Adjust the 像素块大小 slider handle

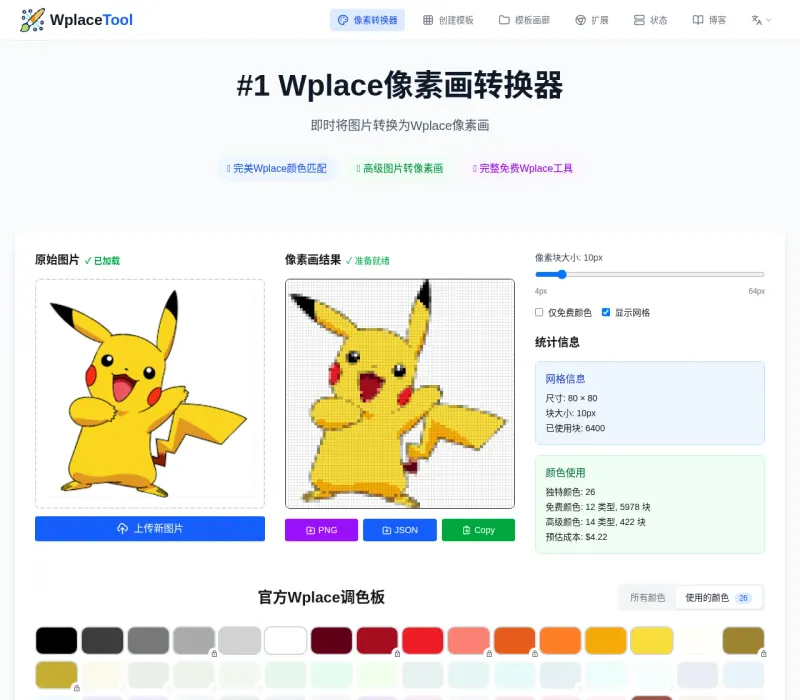coord(562,274)
